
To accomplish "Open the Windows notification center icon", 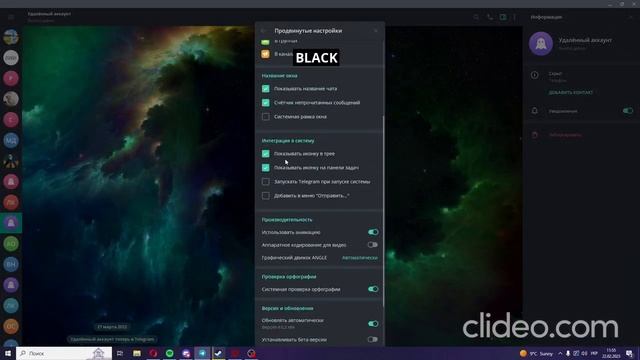I will [629, 353].
